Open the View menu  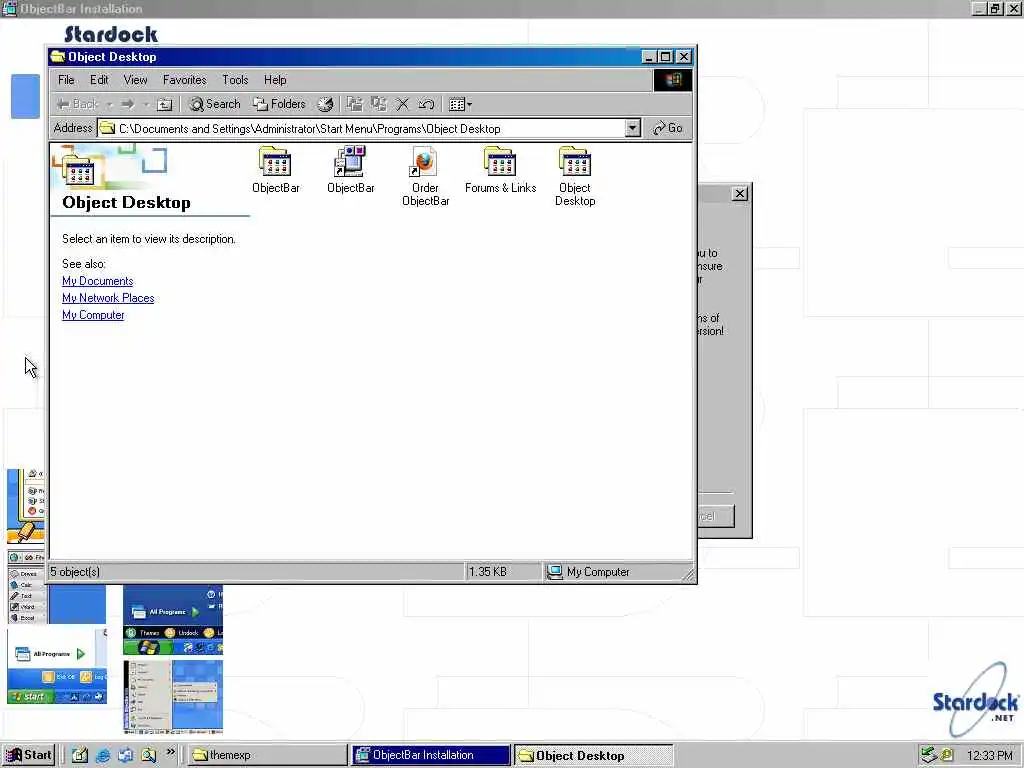[x=135, y=80]
